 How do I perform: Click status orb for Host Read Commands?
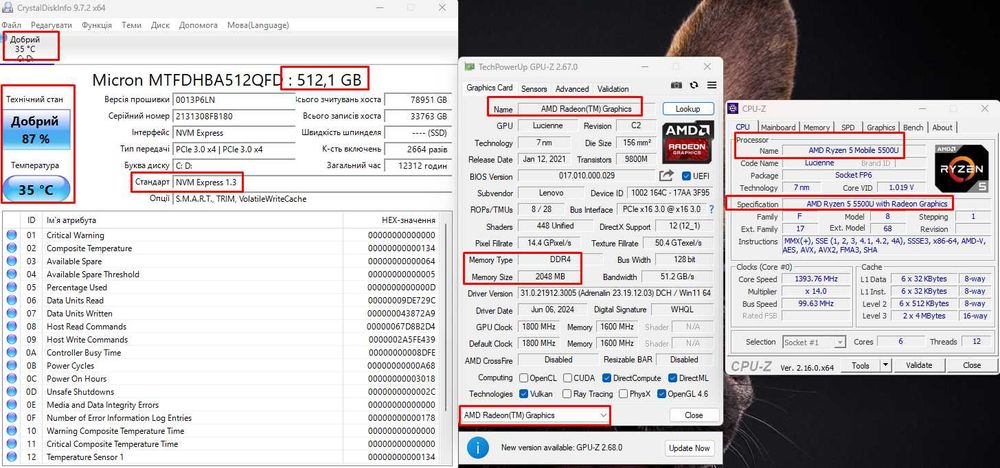(x=11, y=326)
